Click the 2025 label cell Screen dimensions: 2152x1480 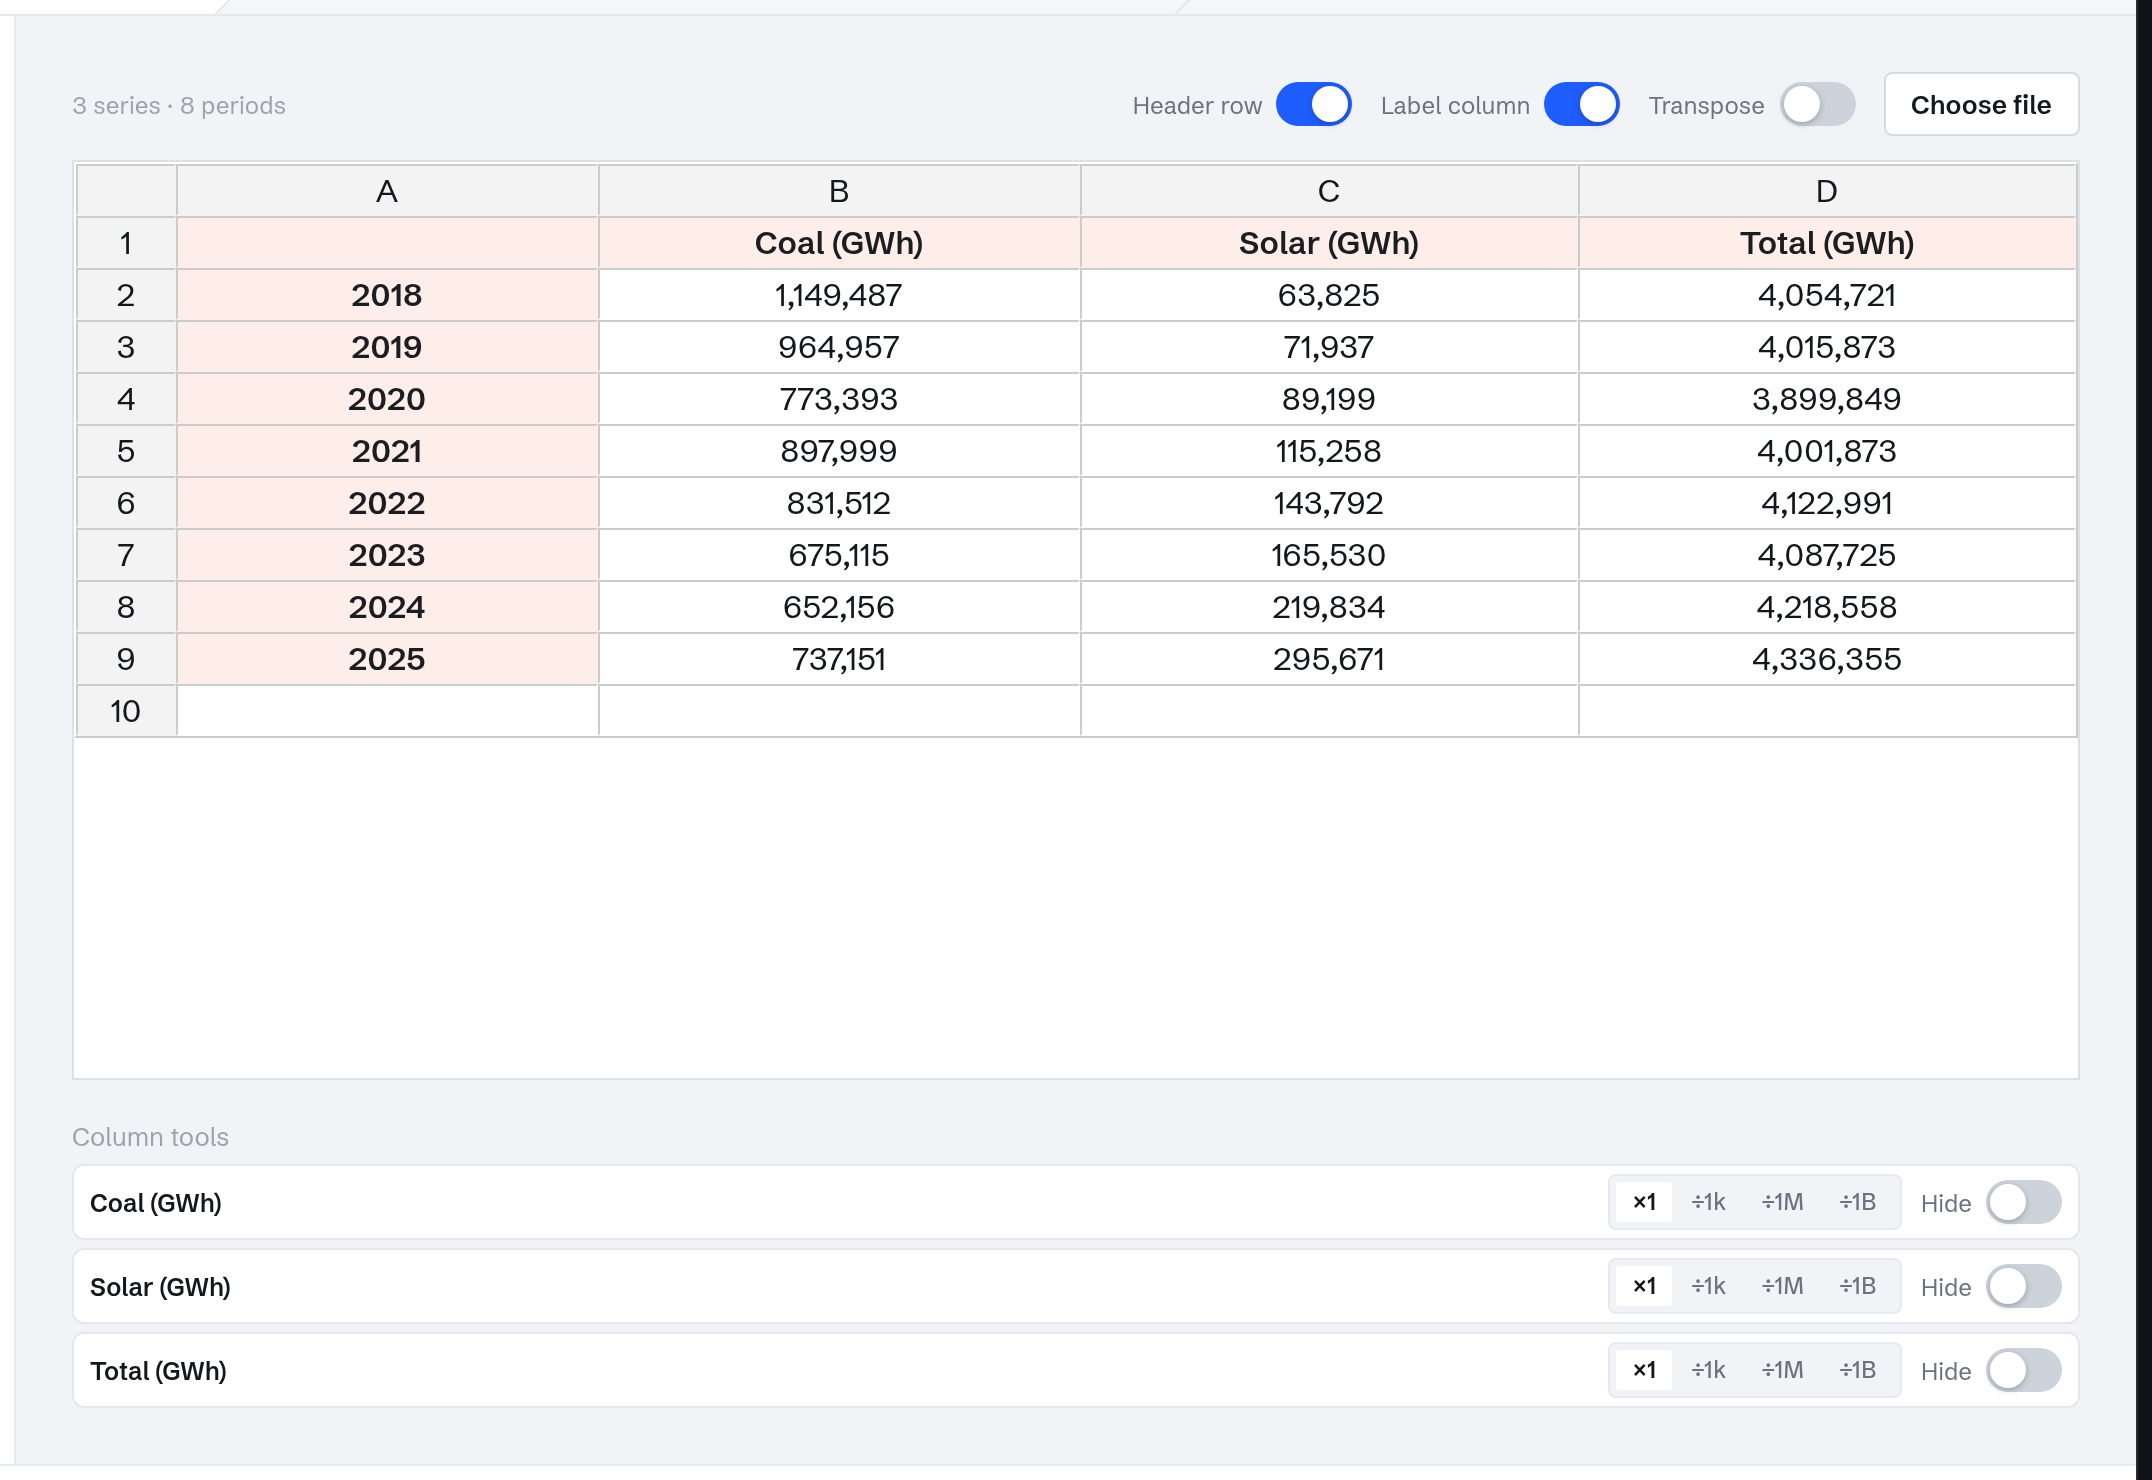387,659
